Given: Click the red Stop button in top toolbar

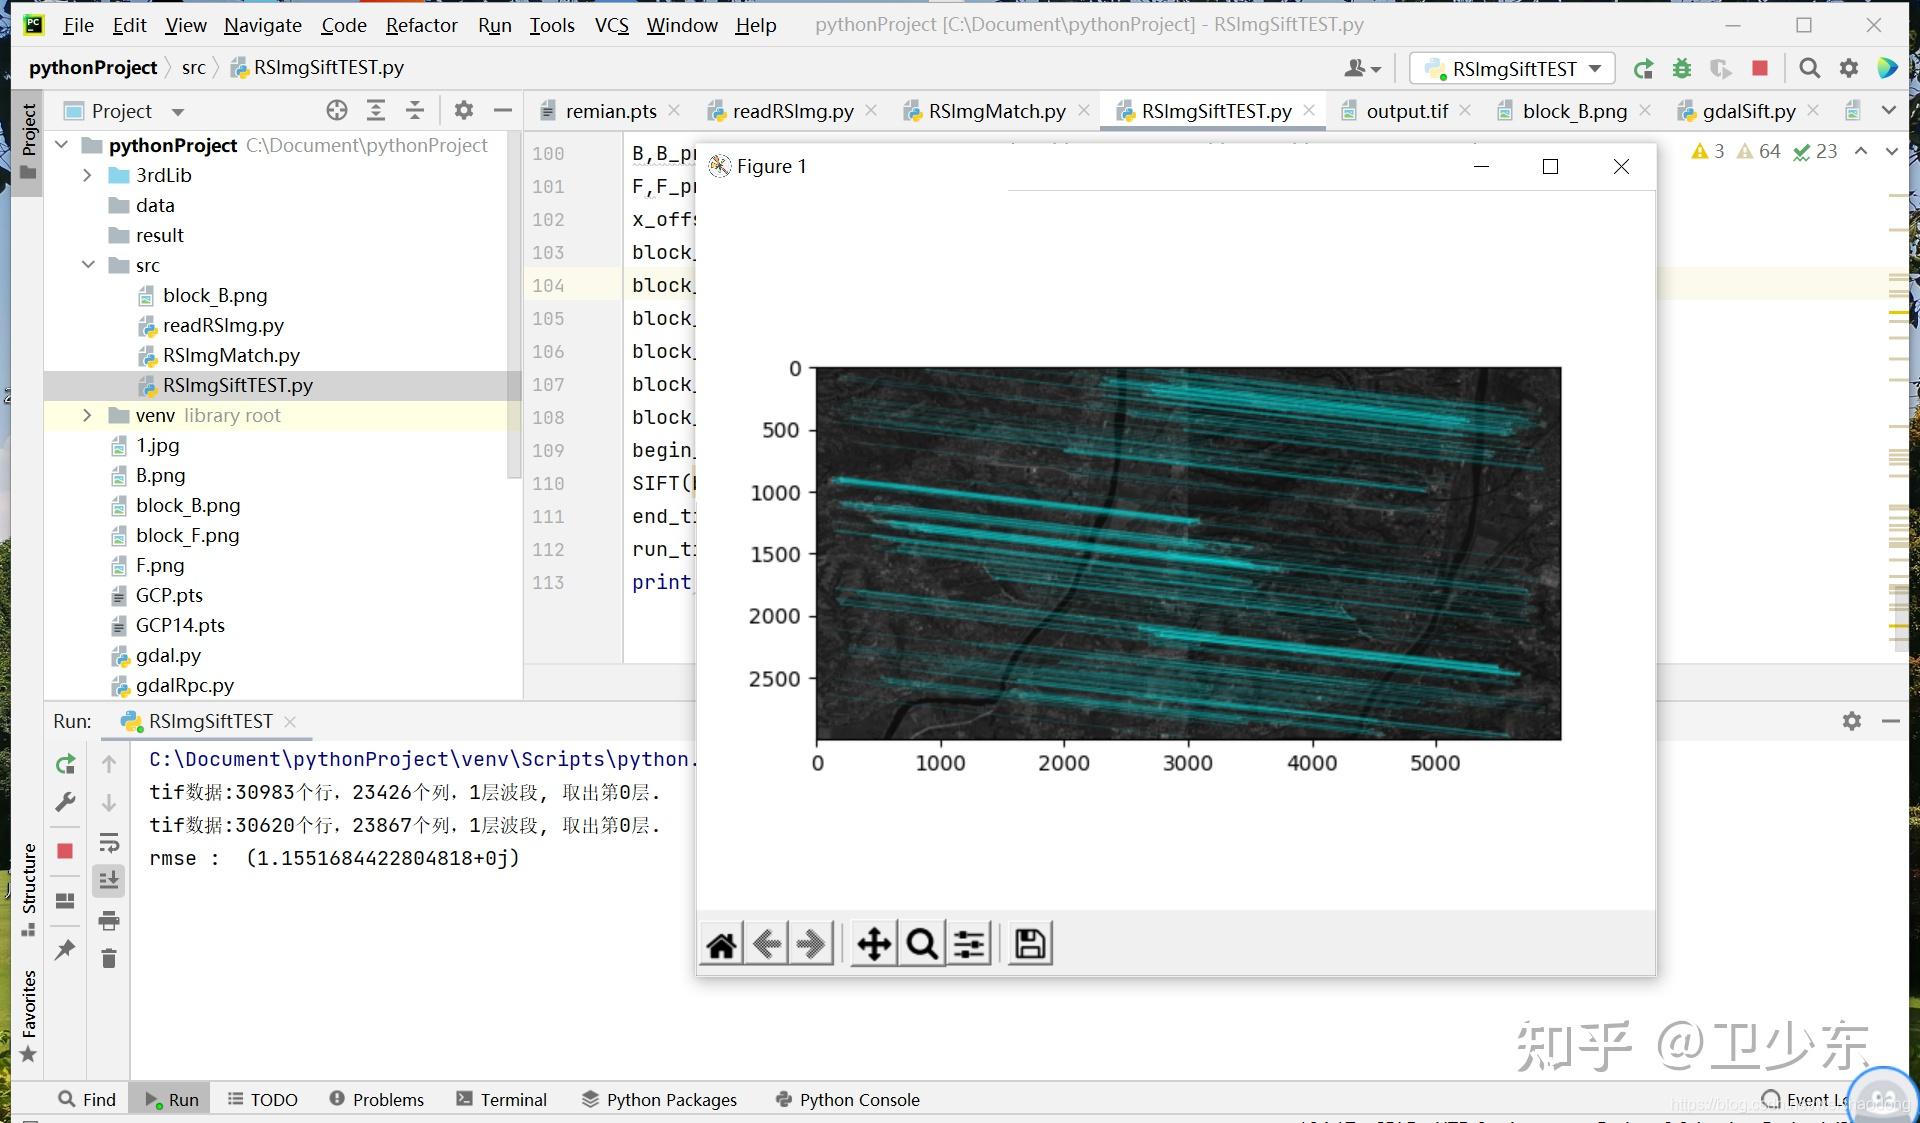Looking at the screenshot, I should (x=1760, y=68).
